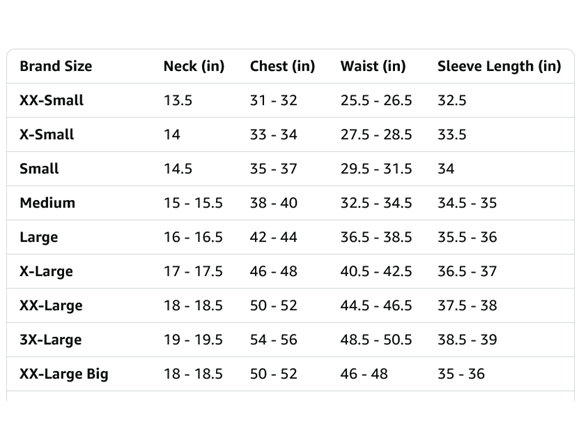Click the Chest (in) column header
The height and width of the screenshot is (441, 588).
pyautogui.click(x=282, y=66)
